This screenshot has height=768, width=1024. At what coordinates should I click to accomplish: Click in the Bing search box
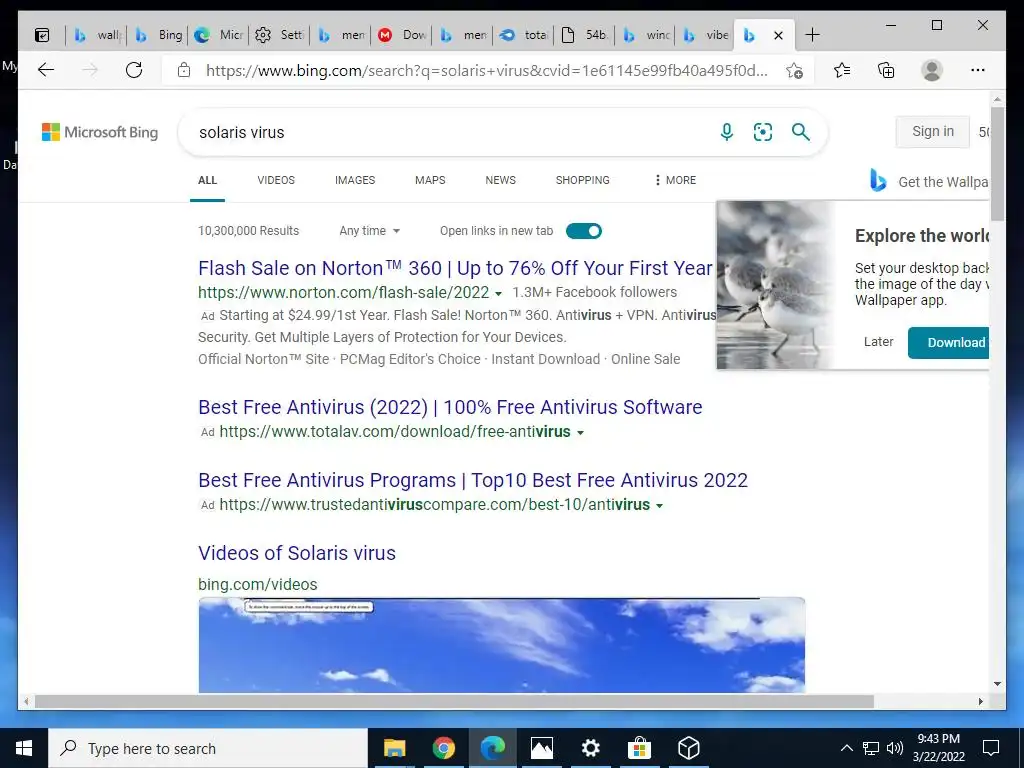(451, 133)
